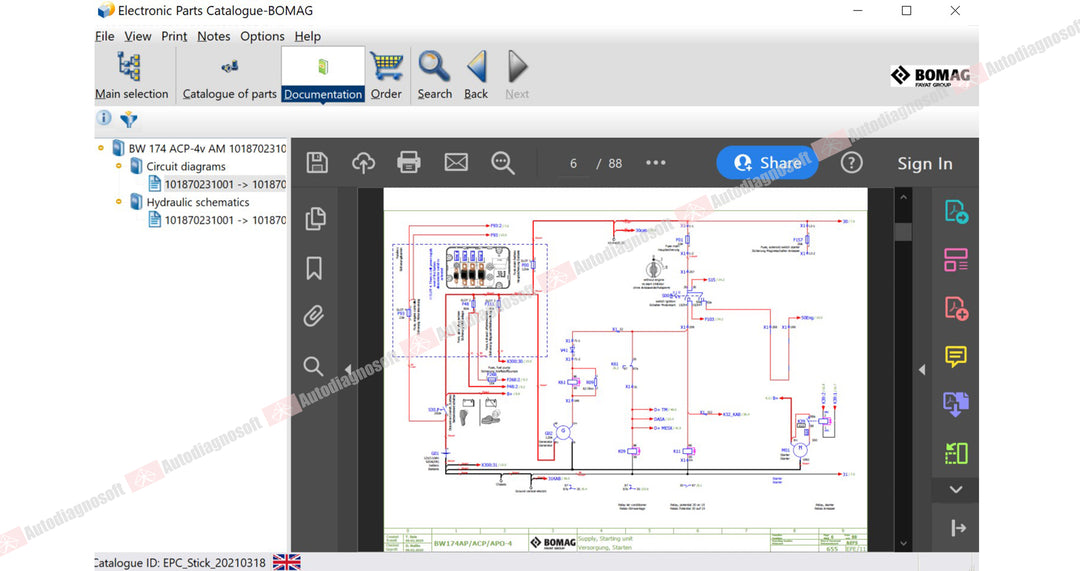Screen dimensions: 1080x571
Task: Open the Help menu
Action: pyautogui.click(x=308, y=37)
